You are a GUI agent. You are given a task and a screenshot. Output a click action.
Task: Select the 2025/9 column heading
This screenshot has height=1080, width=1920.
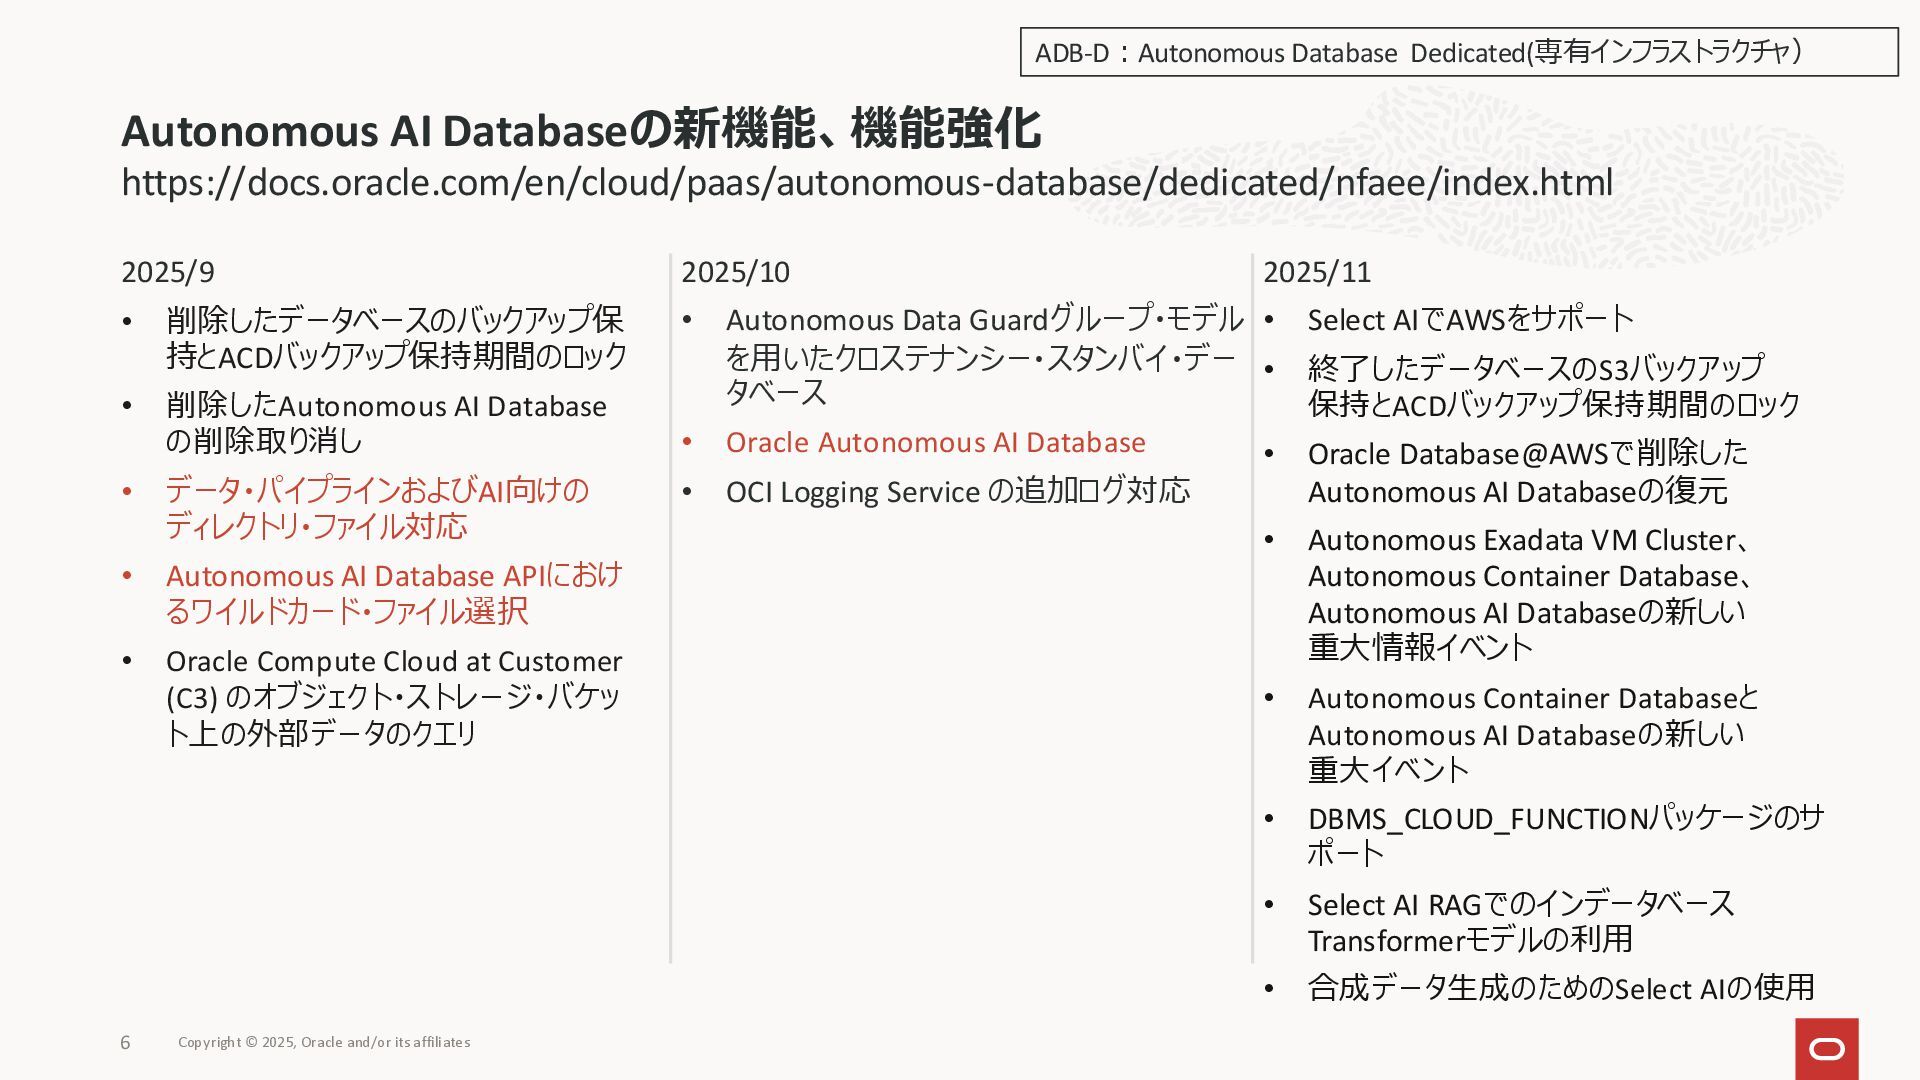[x=167, y=272]
